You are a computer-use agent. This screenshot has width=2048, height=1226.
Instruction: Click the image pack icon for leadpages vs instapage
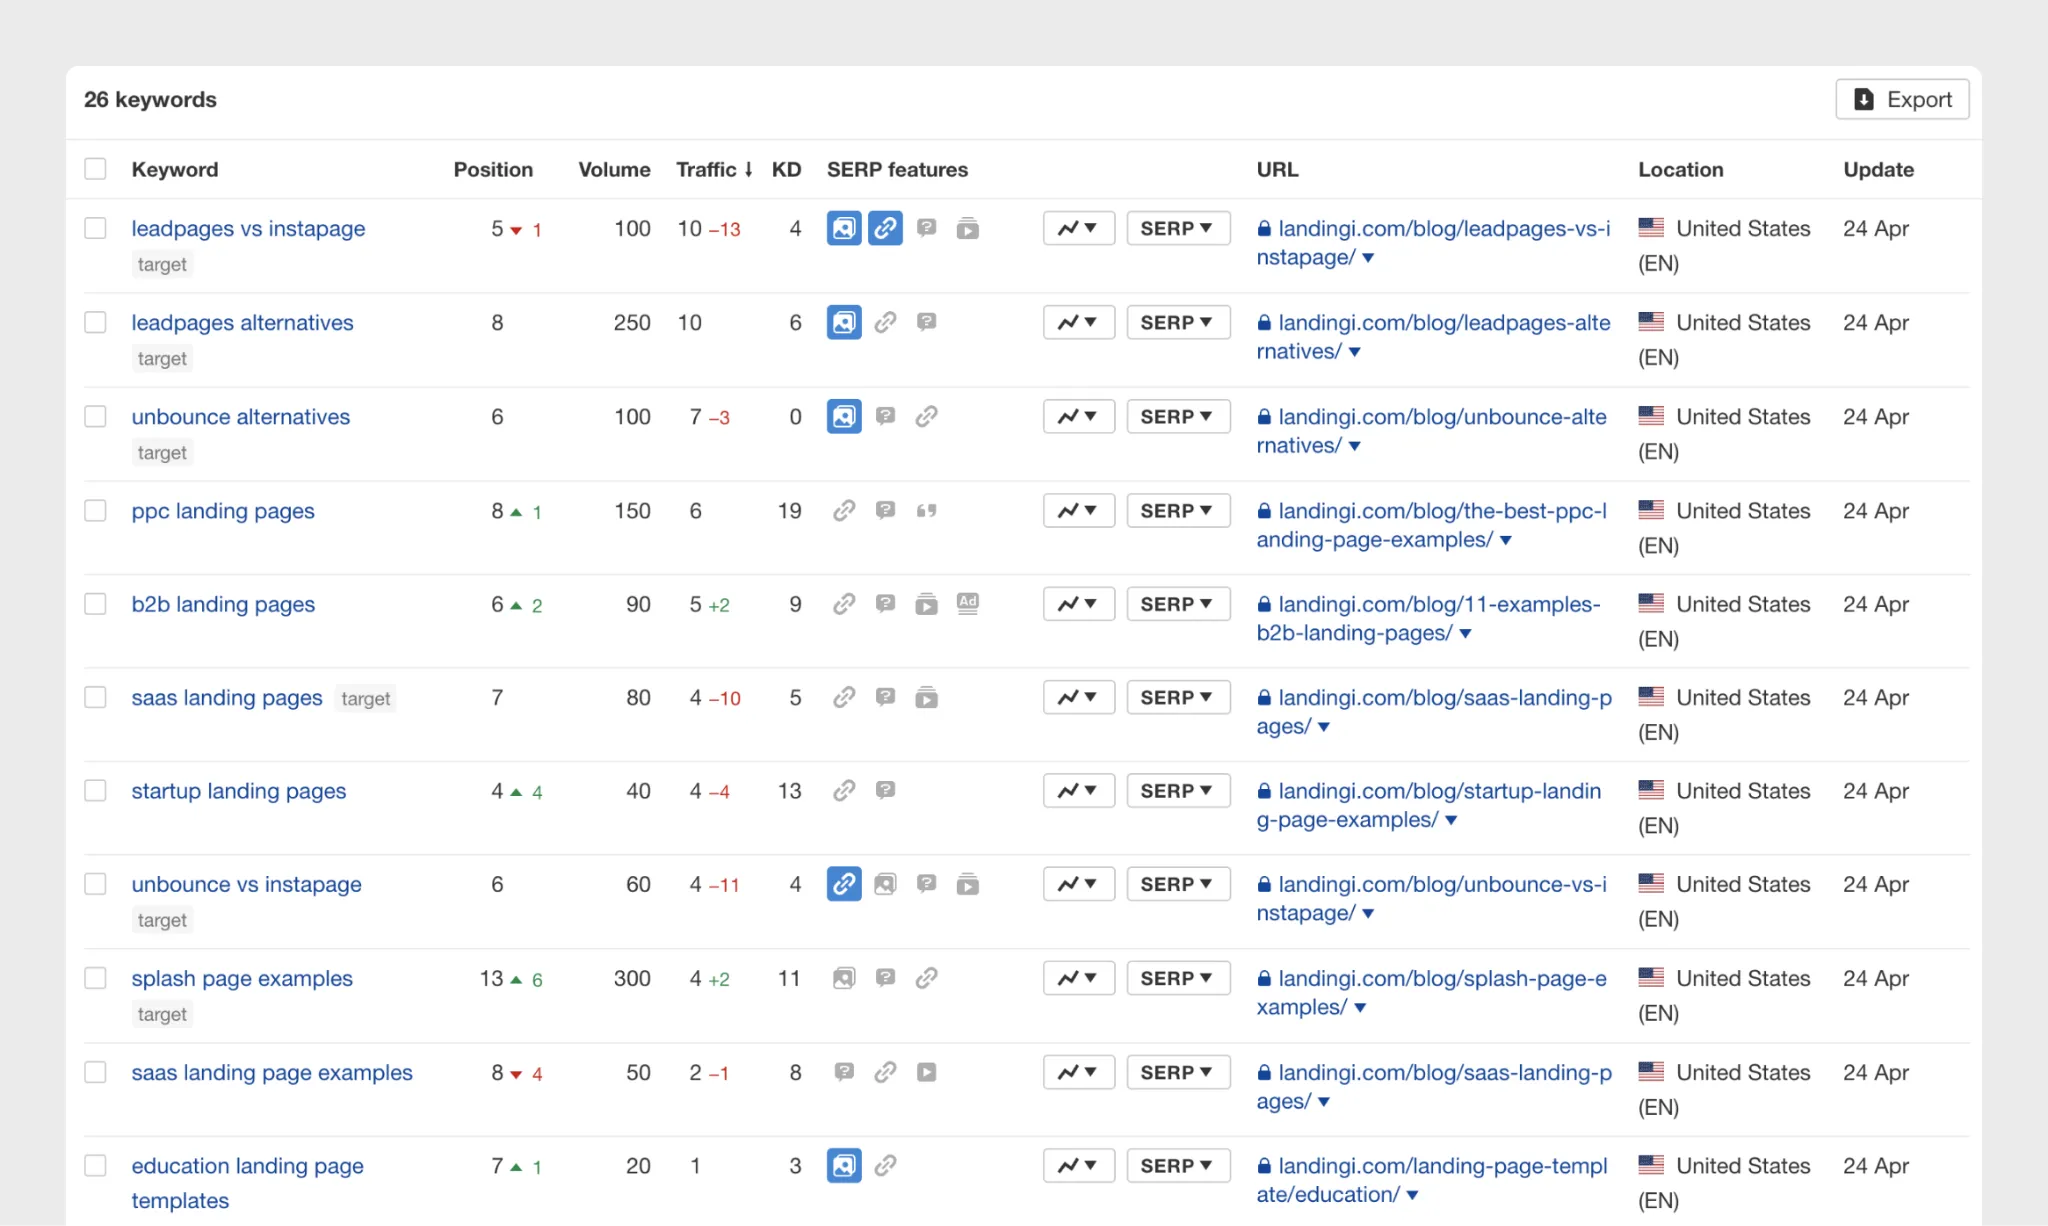tap(844, 228)
